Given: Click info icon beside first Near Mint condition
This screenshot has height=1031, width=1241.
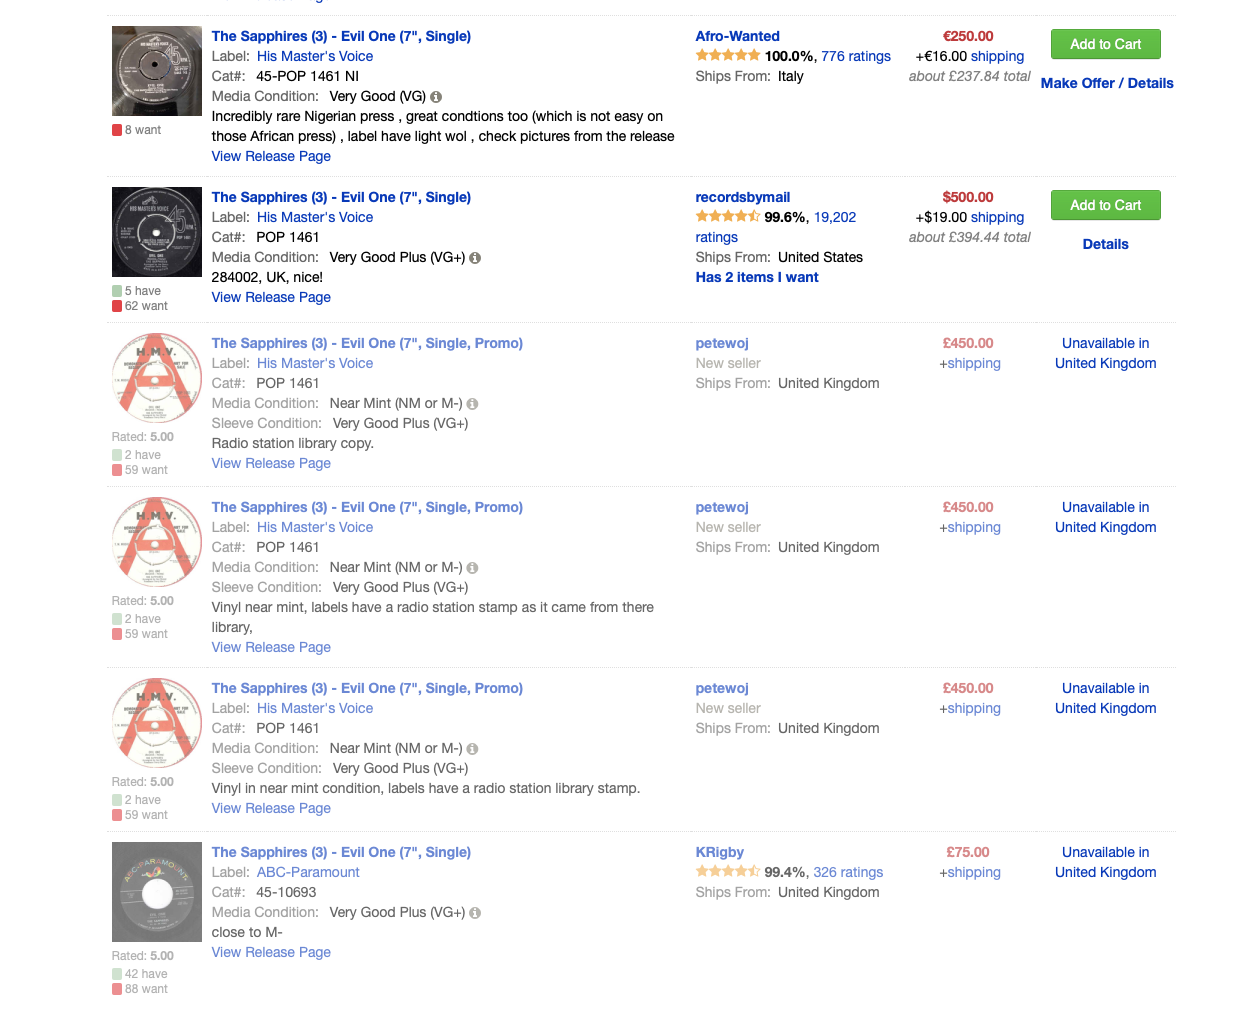Looking at the screenshot, I should 472,404.
